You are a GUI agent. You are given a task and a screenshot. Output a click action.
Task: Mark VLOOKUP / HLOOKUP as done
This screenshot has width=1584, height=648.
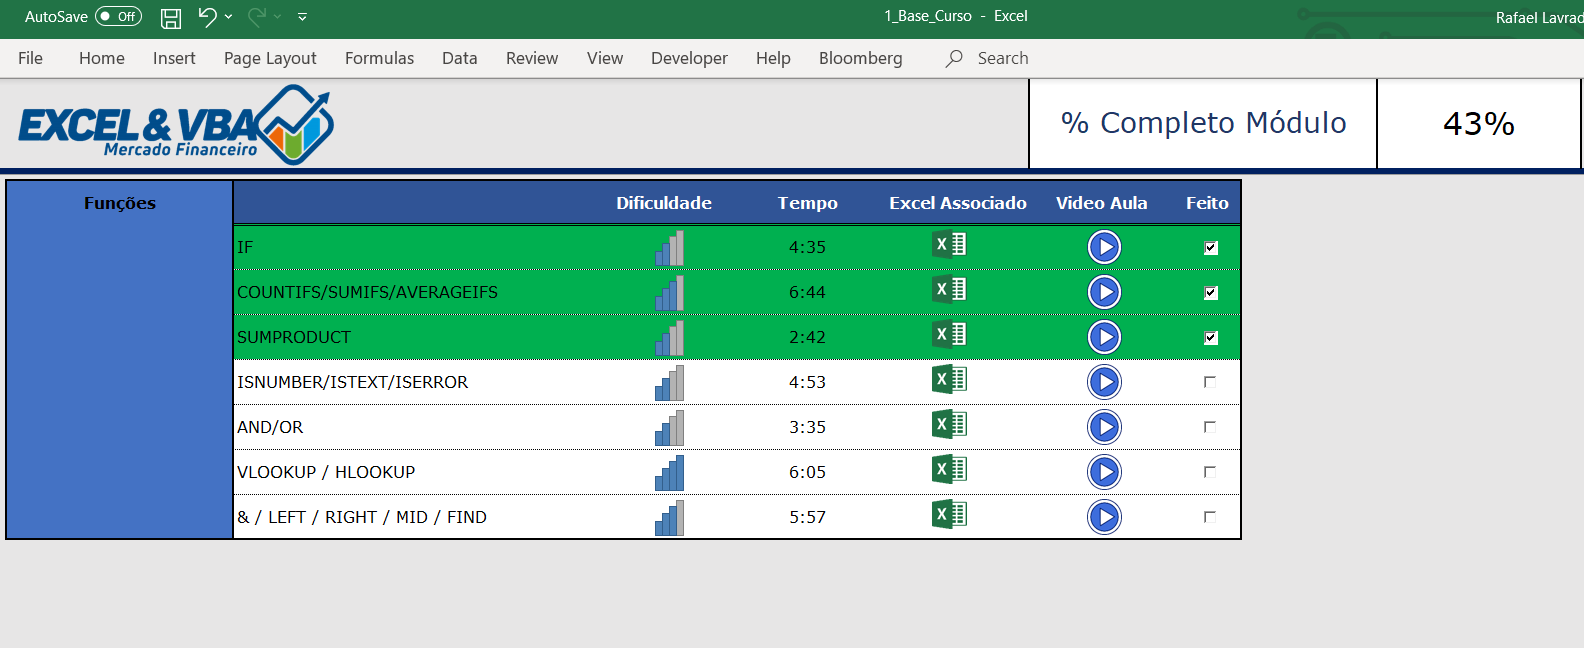click(1210, 472)
